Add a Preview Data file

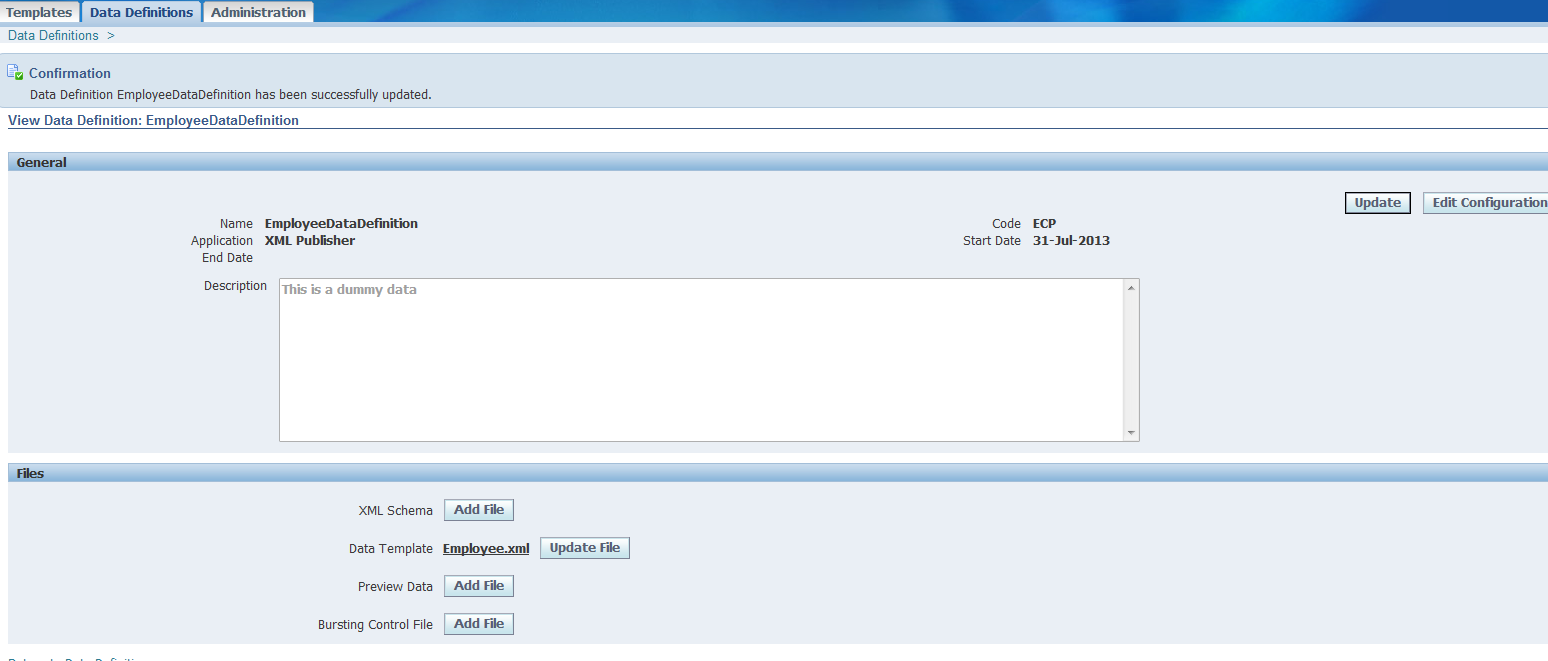[478, 585]
